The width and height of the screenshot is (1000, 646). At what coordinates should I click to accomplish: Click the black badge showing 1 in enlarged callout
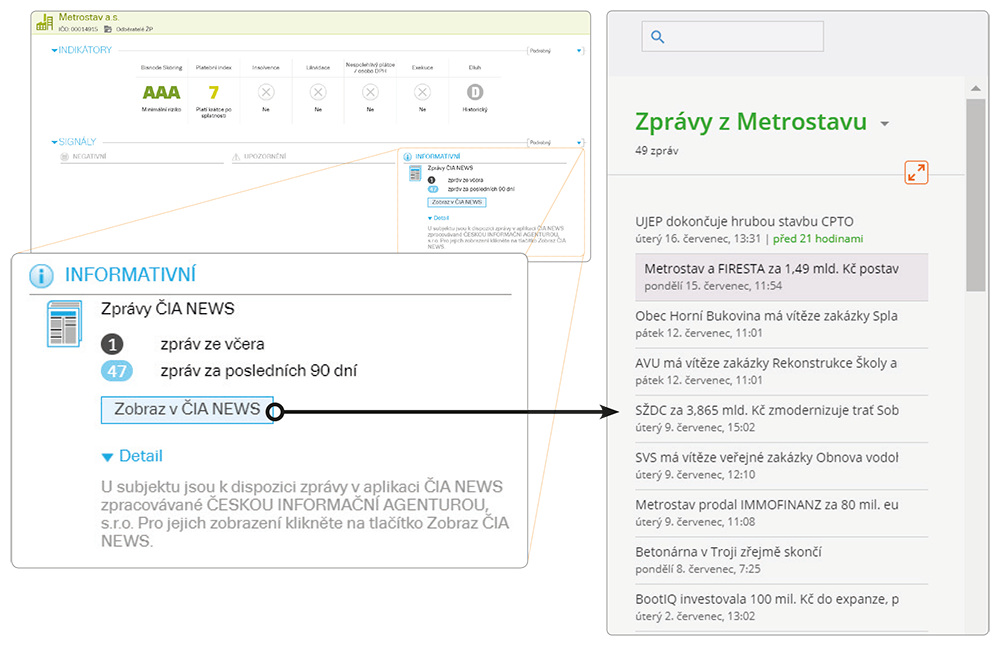(x=112, y=345)
